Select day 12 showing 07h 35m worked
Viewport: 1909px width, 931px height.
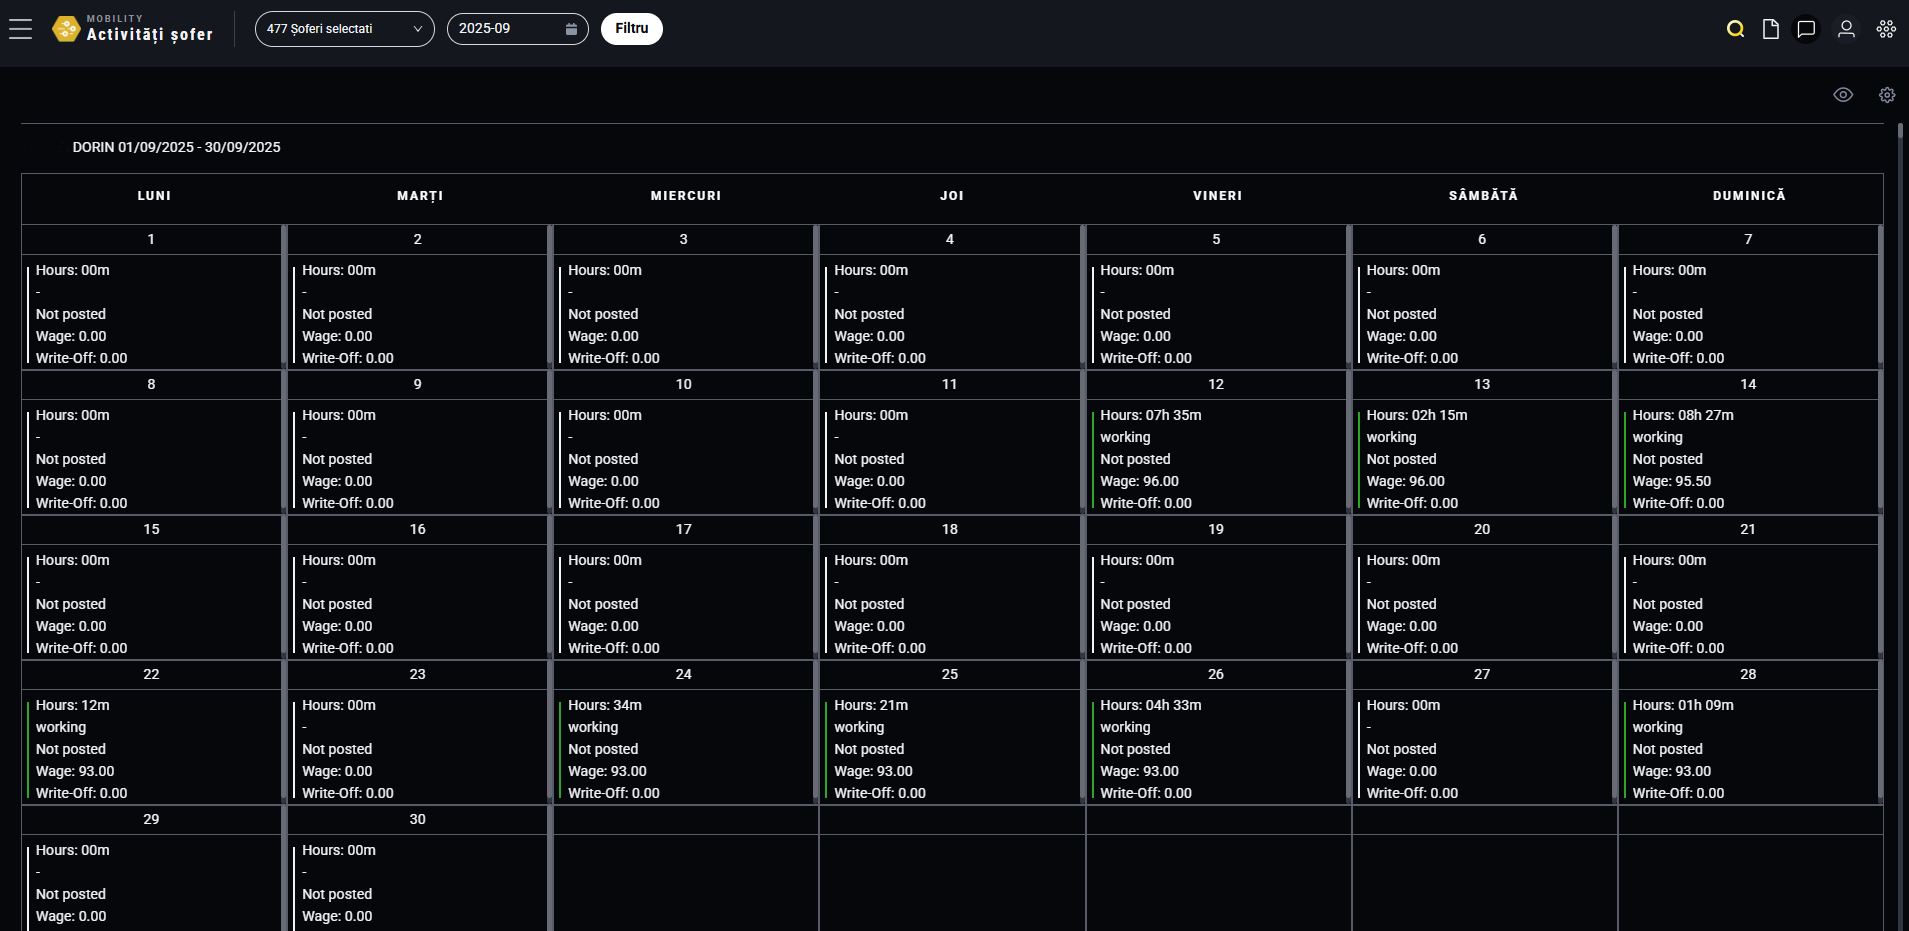[x=1216, y=455]
